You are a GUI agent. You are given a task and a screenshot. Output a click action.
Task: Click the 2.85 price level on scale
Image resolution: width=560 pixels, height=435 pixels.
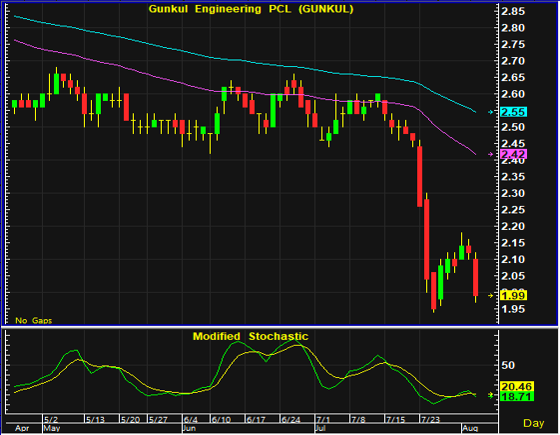(x=513, y=11)
